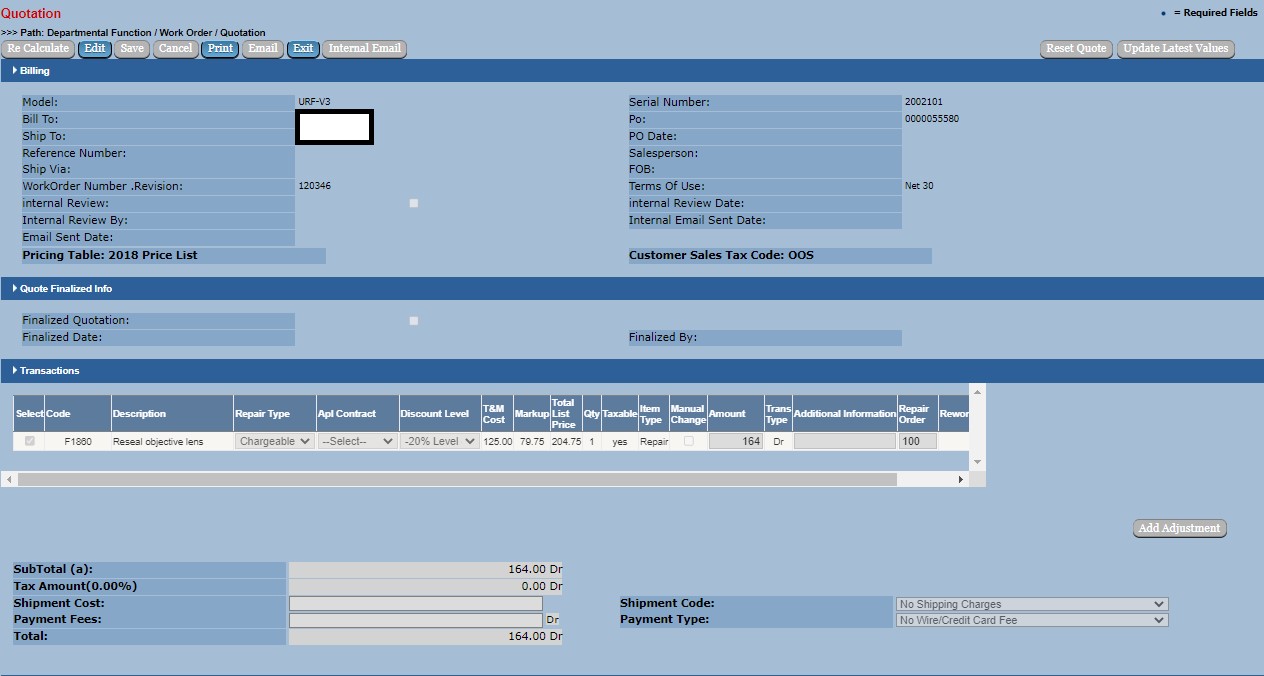Click Update Latest Values button
Image resolution: width=1264 pixels, height=676 pixels.
[1175, 49]
